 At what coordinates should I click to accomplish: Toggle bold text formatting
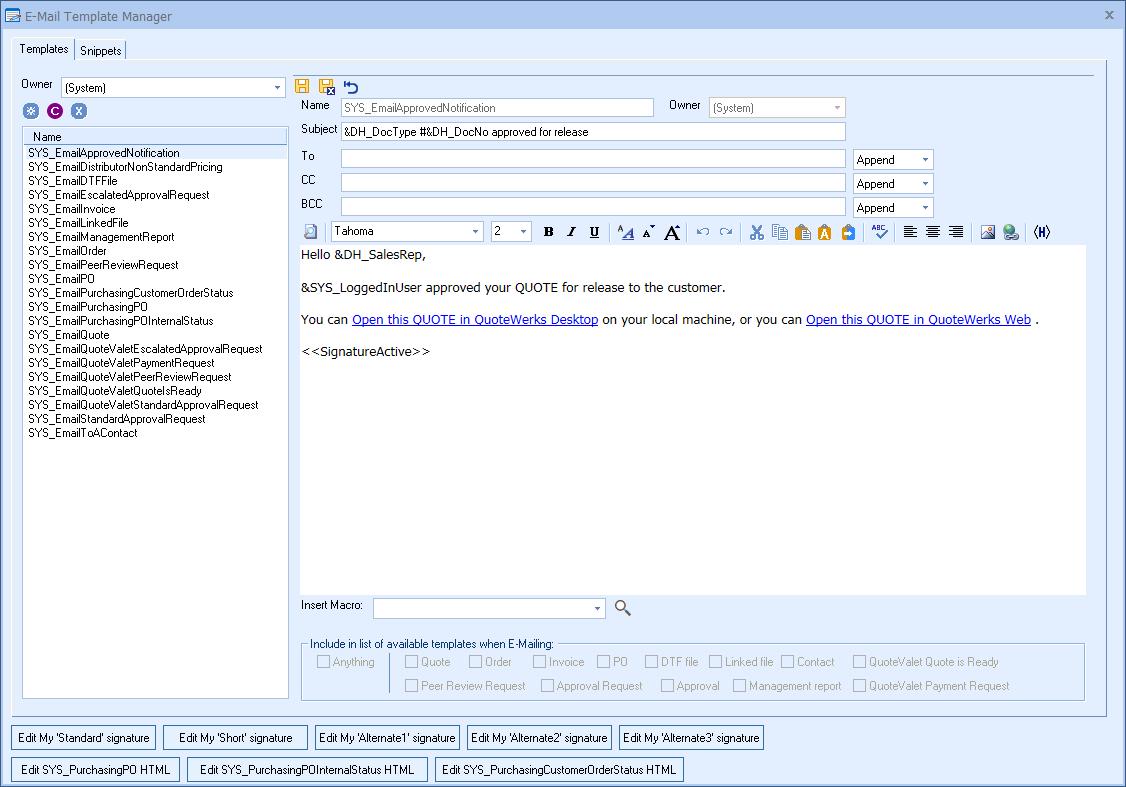548,232
